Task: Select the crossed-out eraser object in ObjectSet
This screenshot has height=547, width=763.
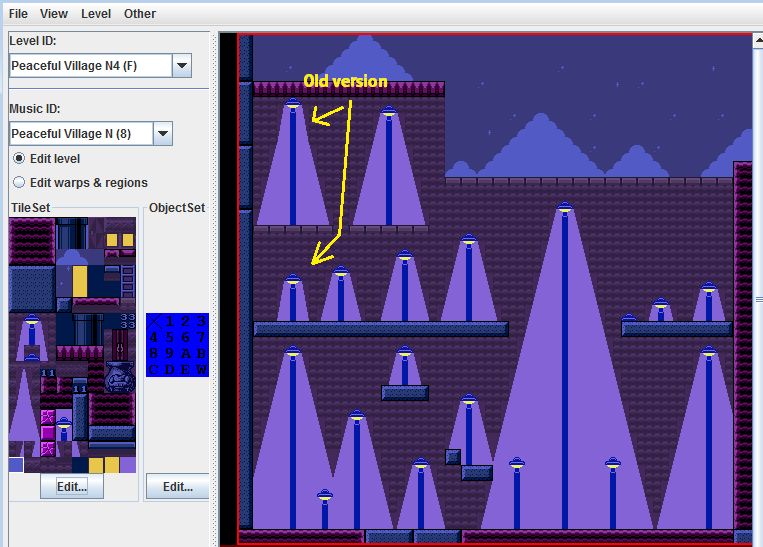Action: [x=153, y=321]
